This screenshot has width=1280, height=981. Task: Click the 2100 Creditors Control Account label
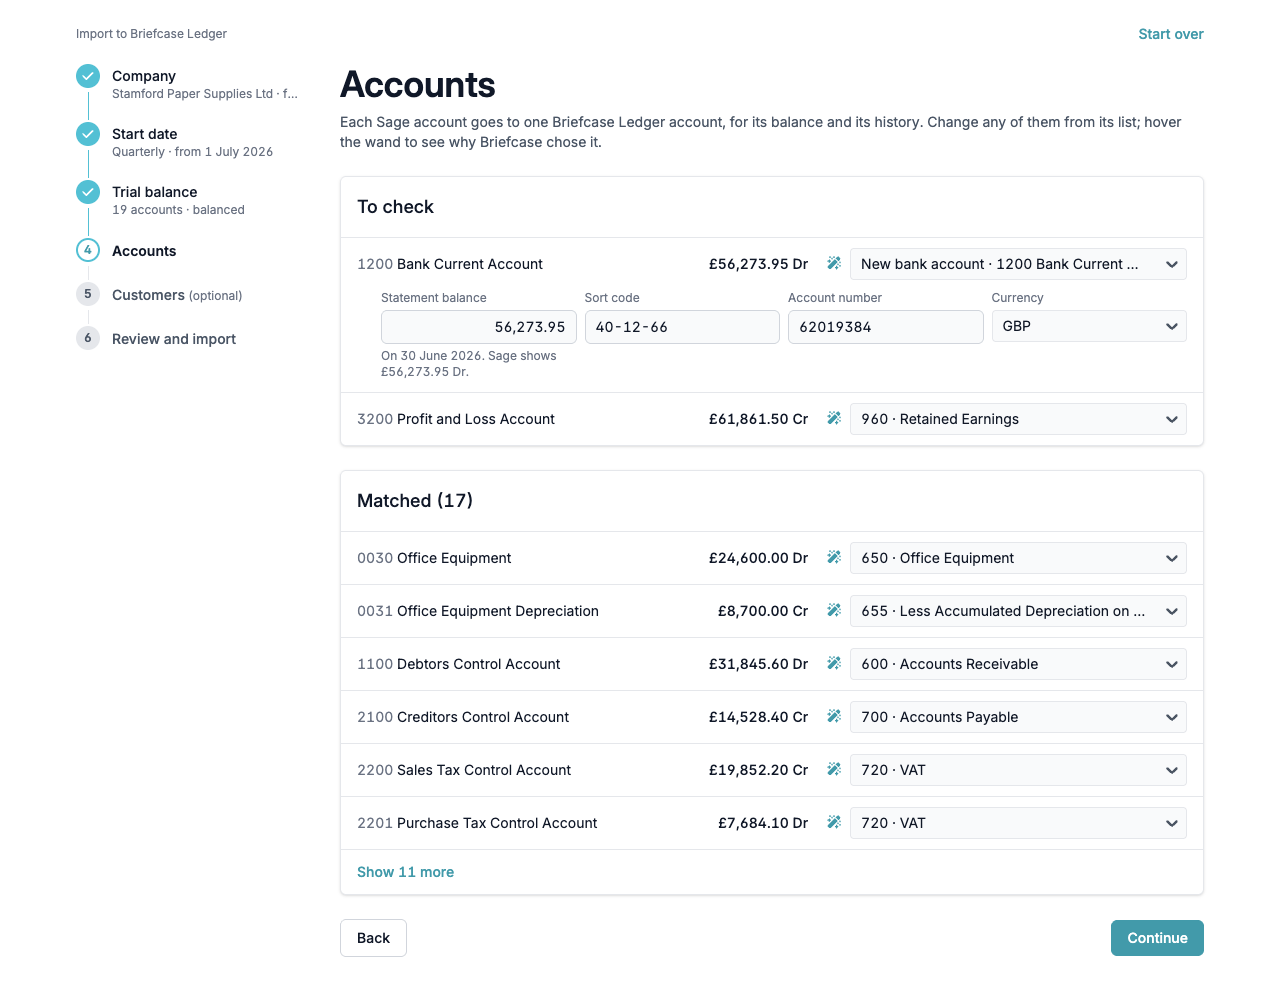463,717
